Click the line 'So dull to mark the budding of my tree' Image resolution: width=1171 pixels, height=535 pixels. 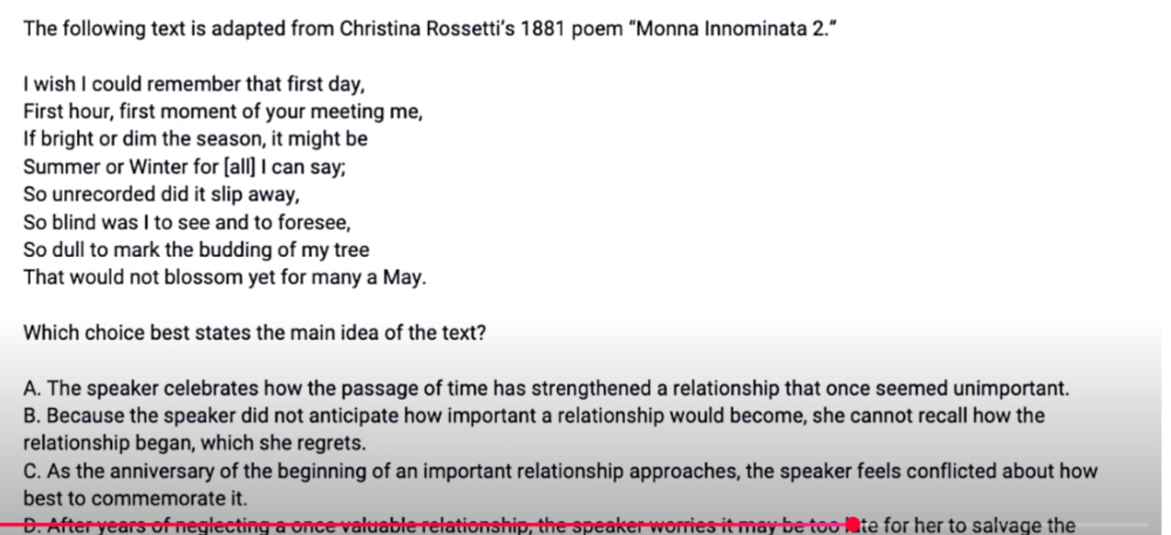196,250
